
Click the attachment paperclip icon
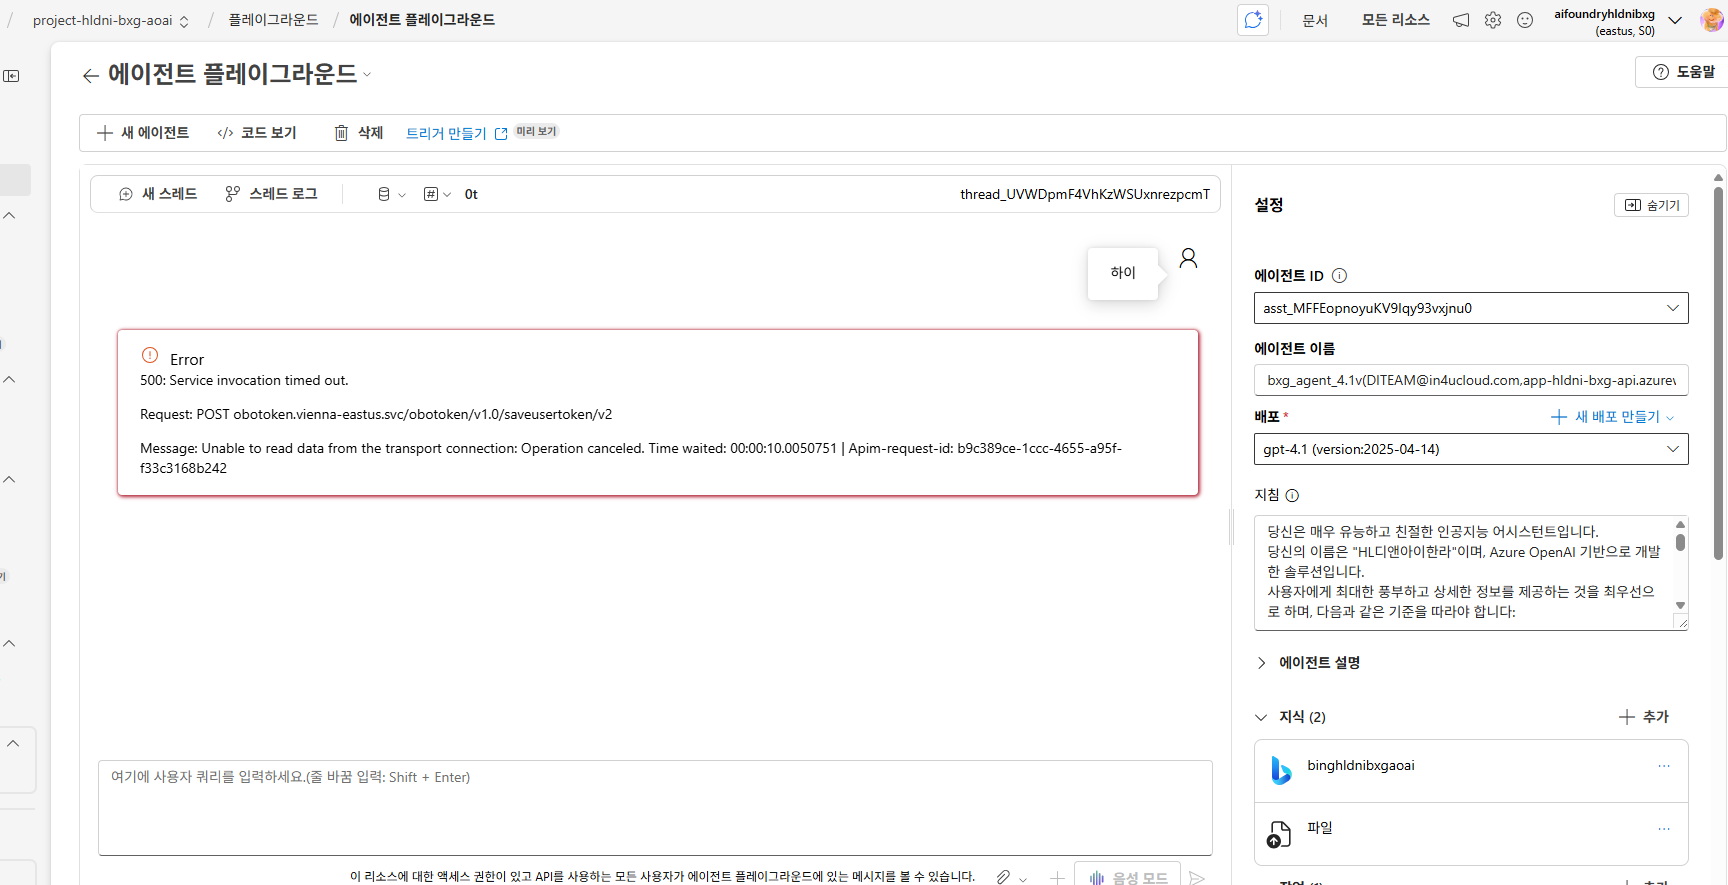pos(1003,877)
